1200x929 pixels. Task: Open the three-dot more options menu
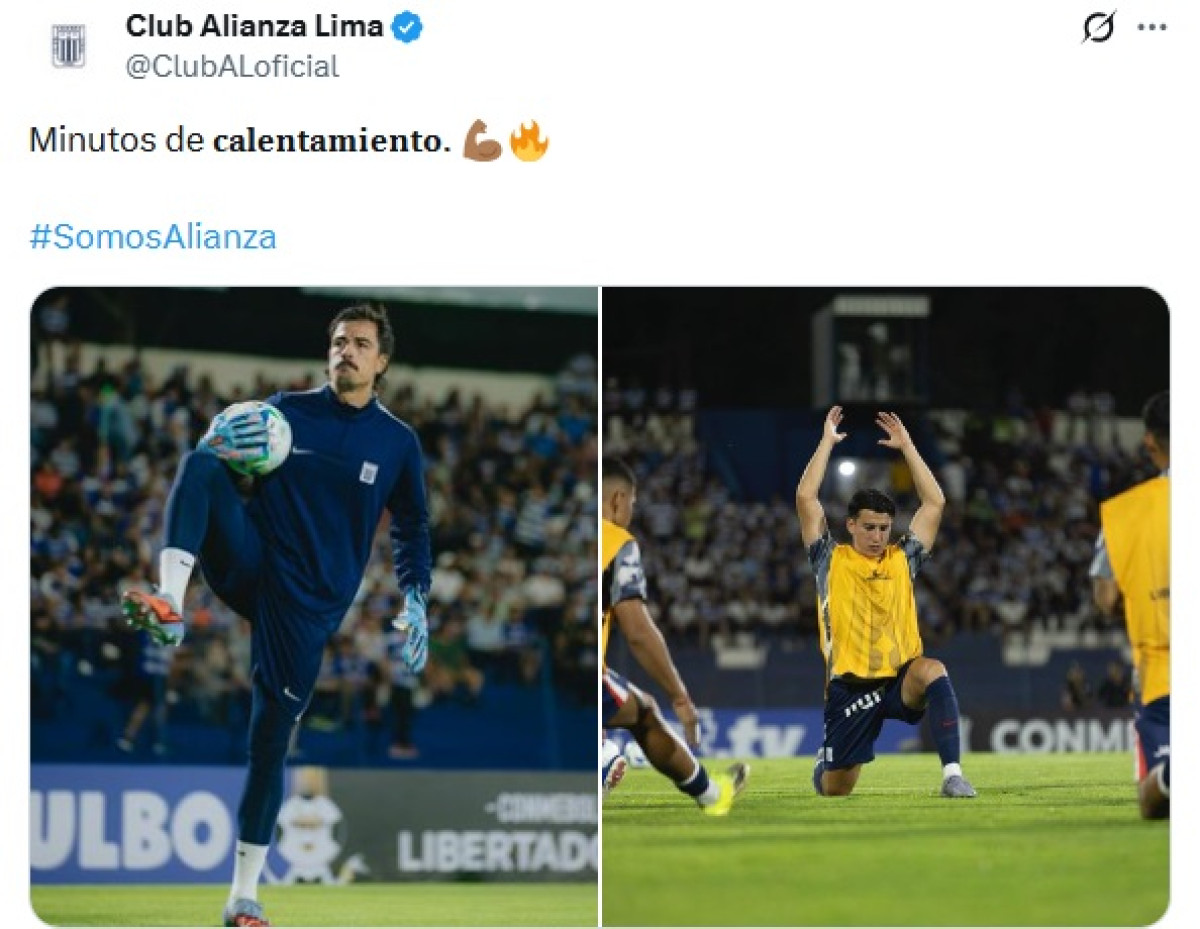click(x=1152, y=28)
